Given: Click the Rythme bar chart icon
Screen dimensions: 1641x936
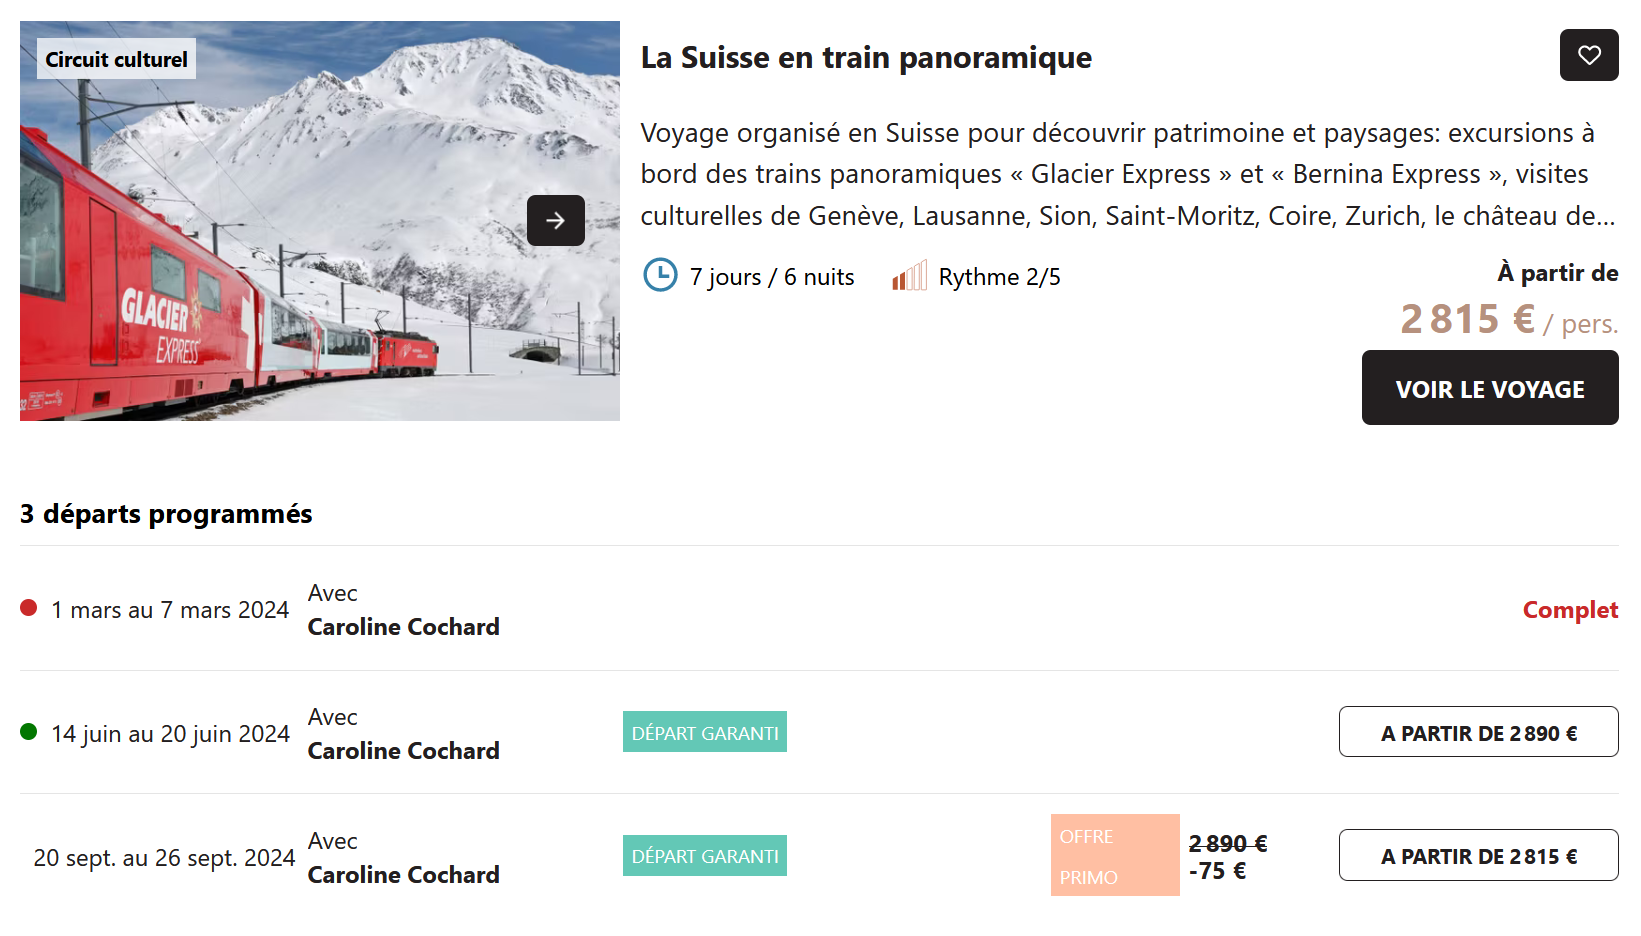Looking at the screenshot, I should click(x=909, y=276).
